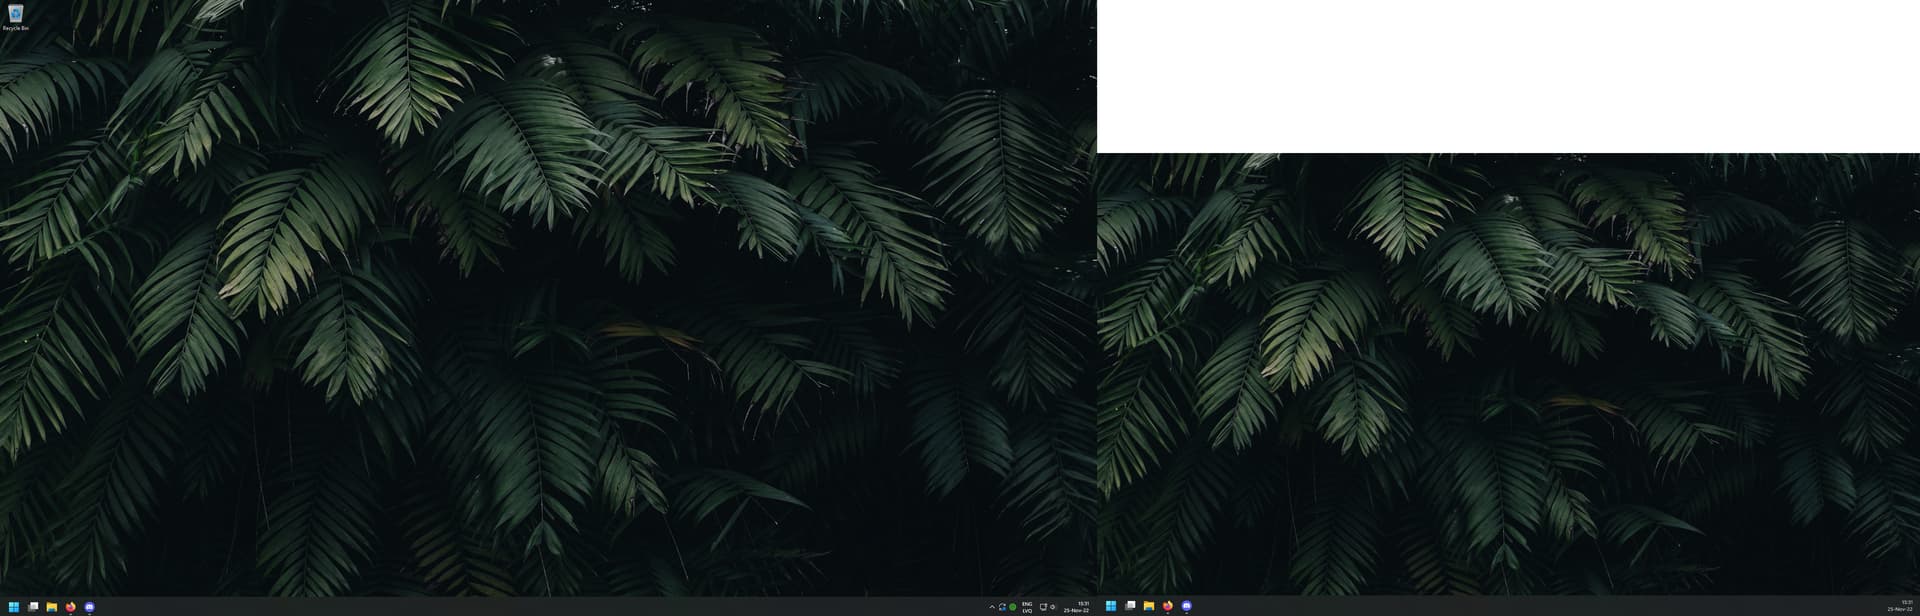The height and width of the screenshot is (616, 1920).
Task: Open the Recycle Bin desktop icon
Action: tap(15, 15)
